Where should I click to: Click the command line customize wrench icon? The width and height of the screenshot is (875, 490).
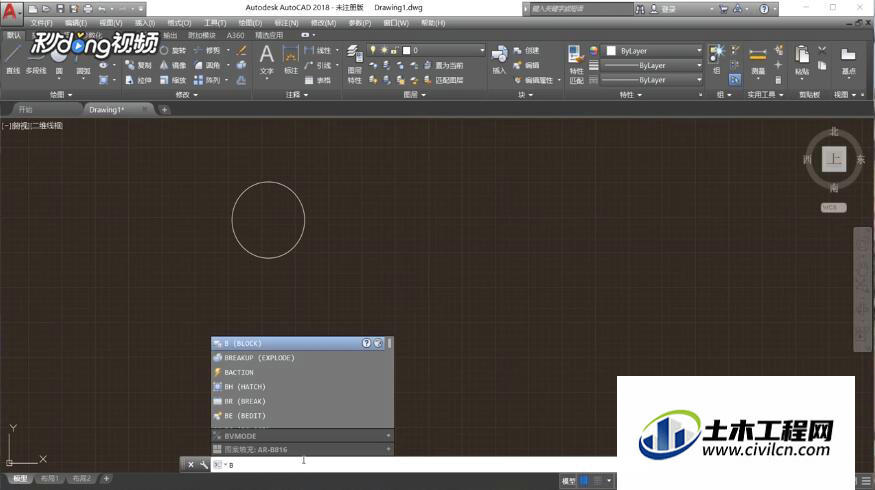(x=204, y=464)
